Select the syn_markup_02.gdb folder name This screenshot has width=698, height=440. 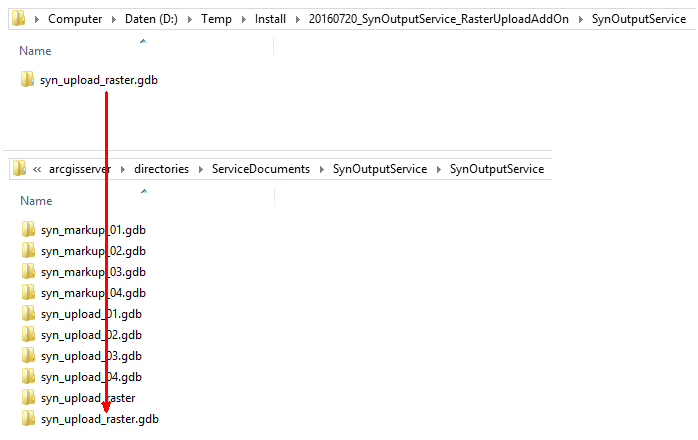(x=93, y=251)
